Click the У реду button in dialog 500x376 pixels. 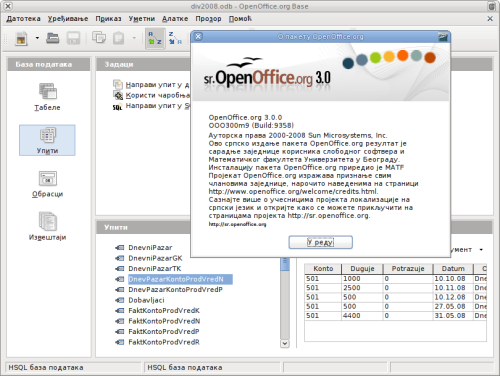coord(320,242)
